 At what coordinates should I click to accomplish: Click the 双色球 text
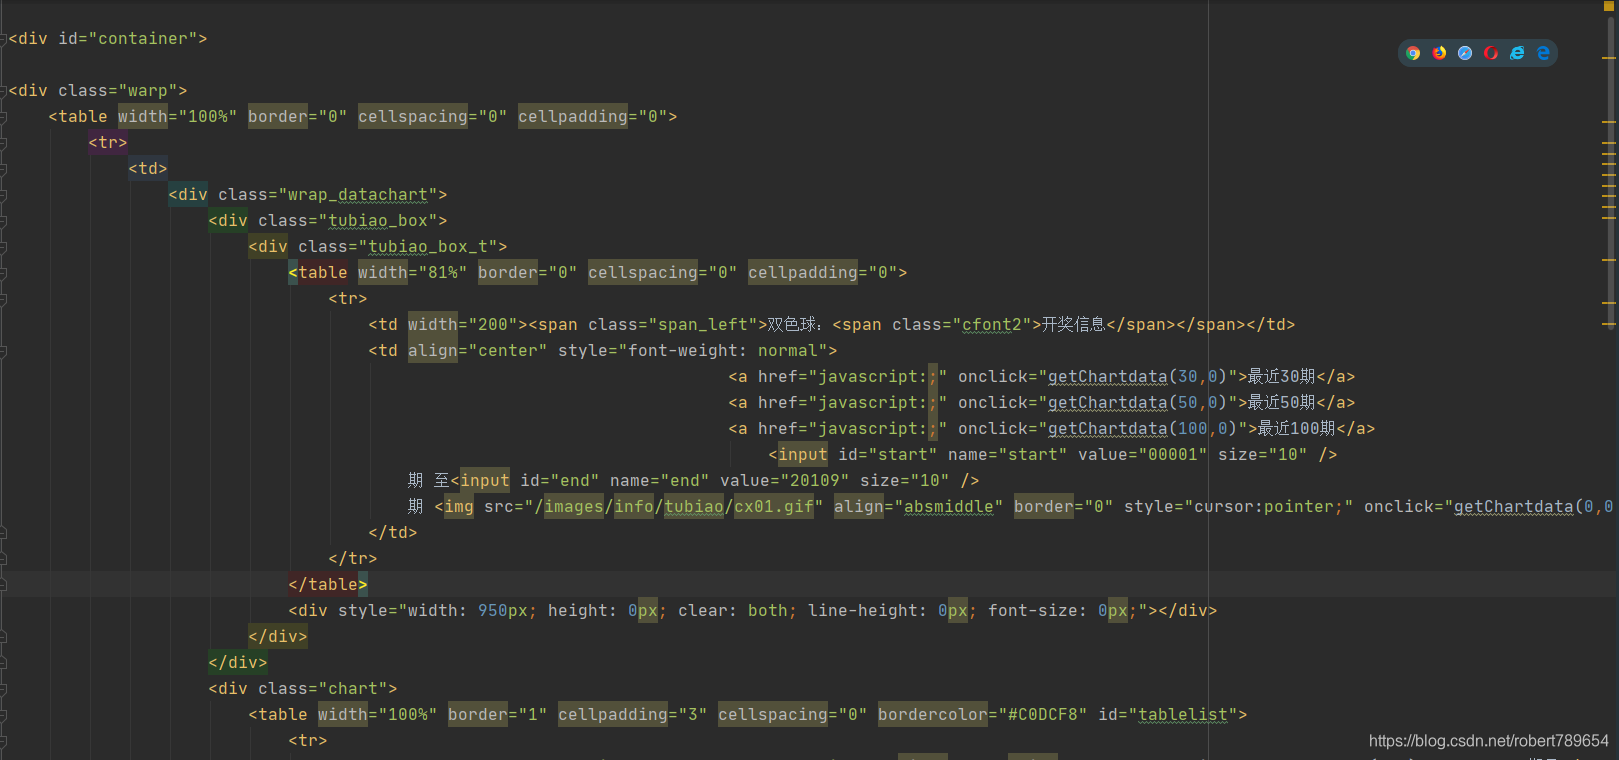point(793,325)
